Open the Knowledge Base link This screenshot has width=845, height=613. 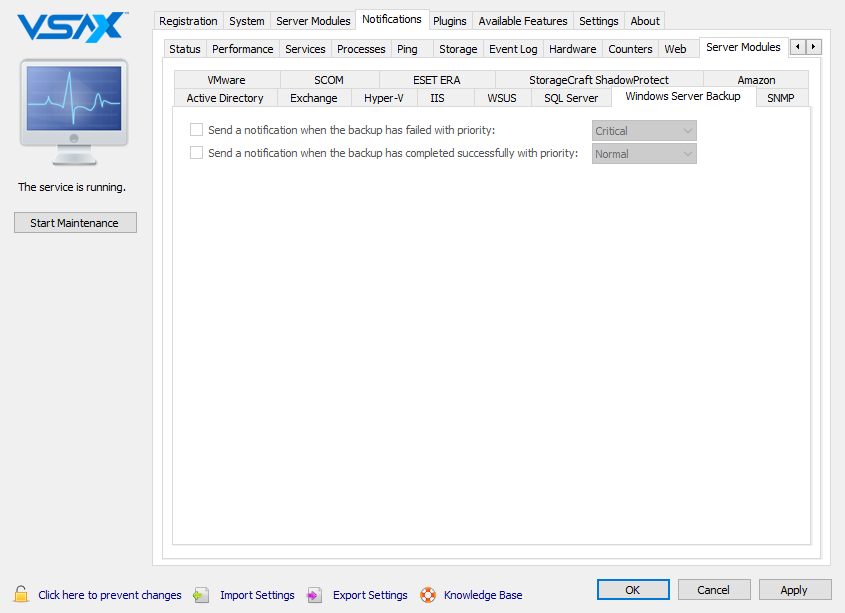[483, 595]
